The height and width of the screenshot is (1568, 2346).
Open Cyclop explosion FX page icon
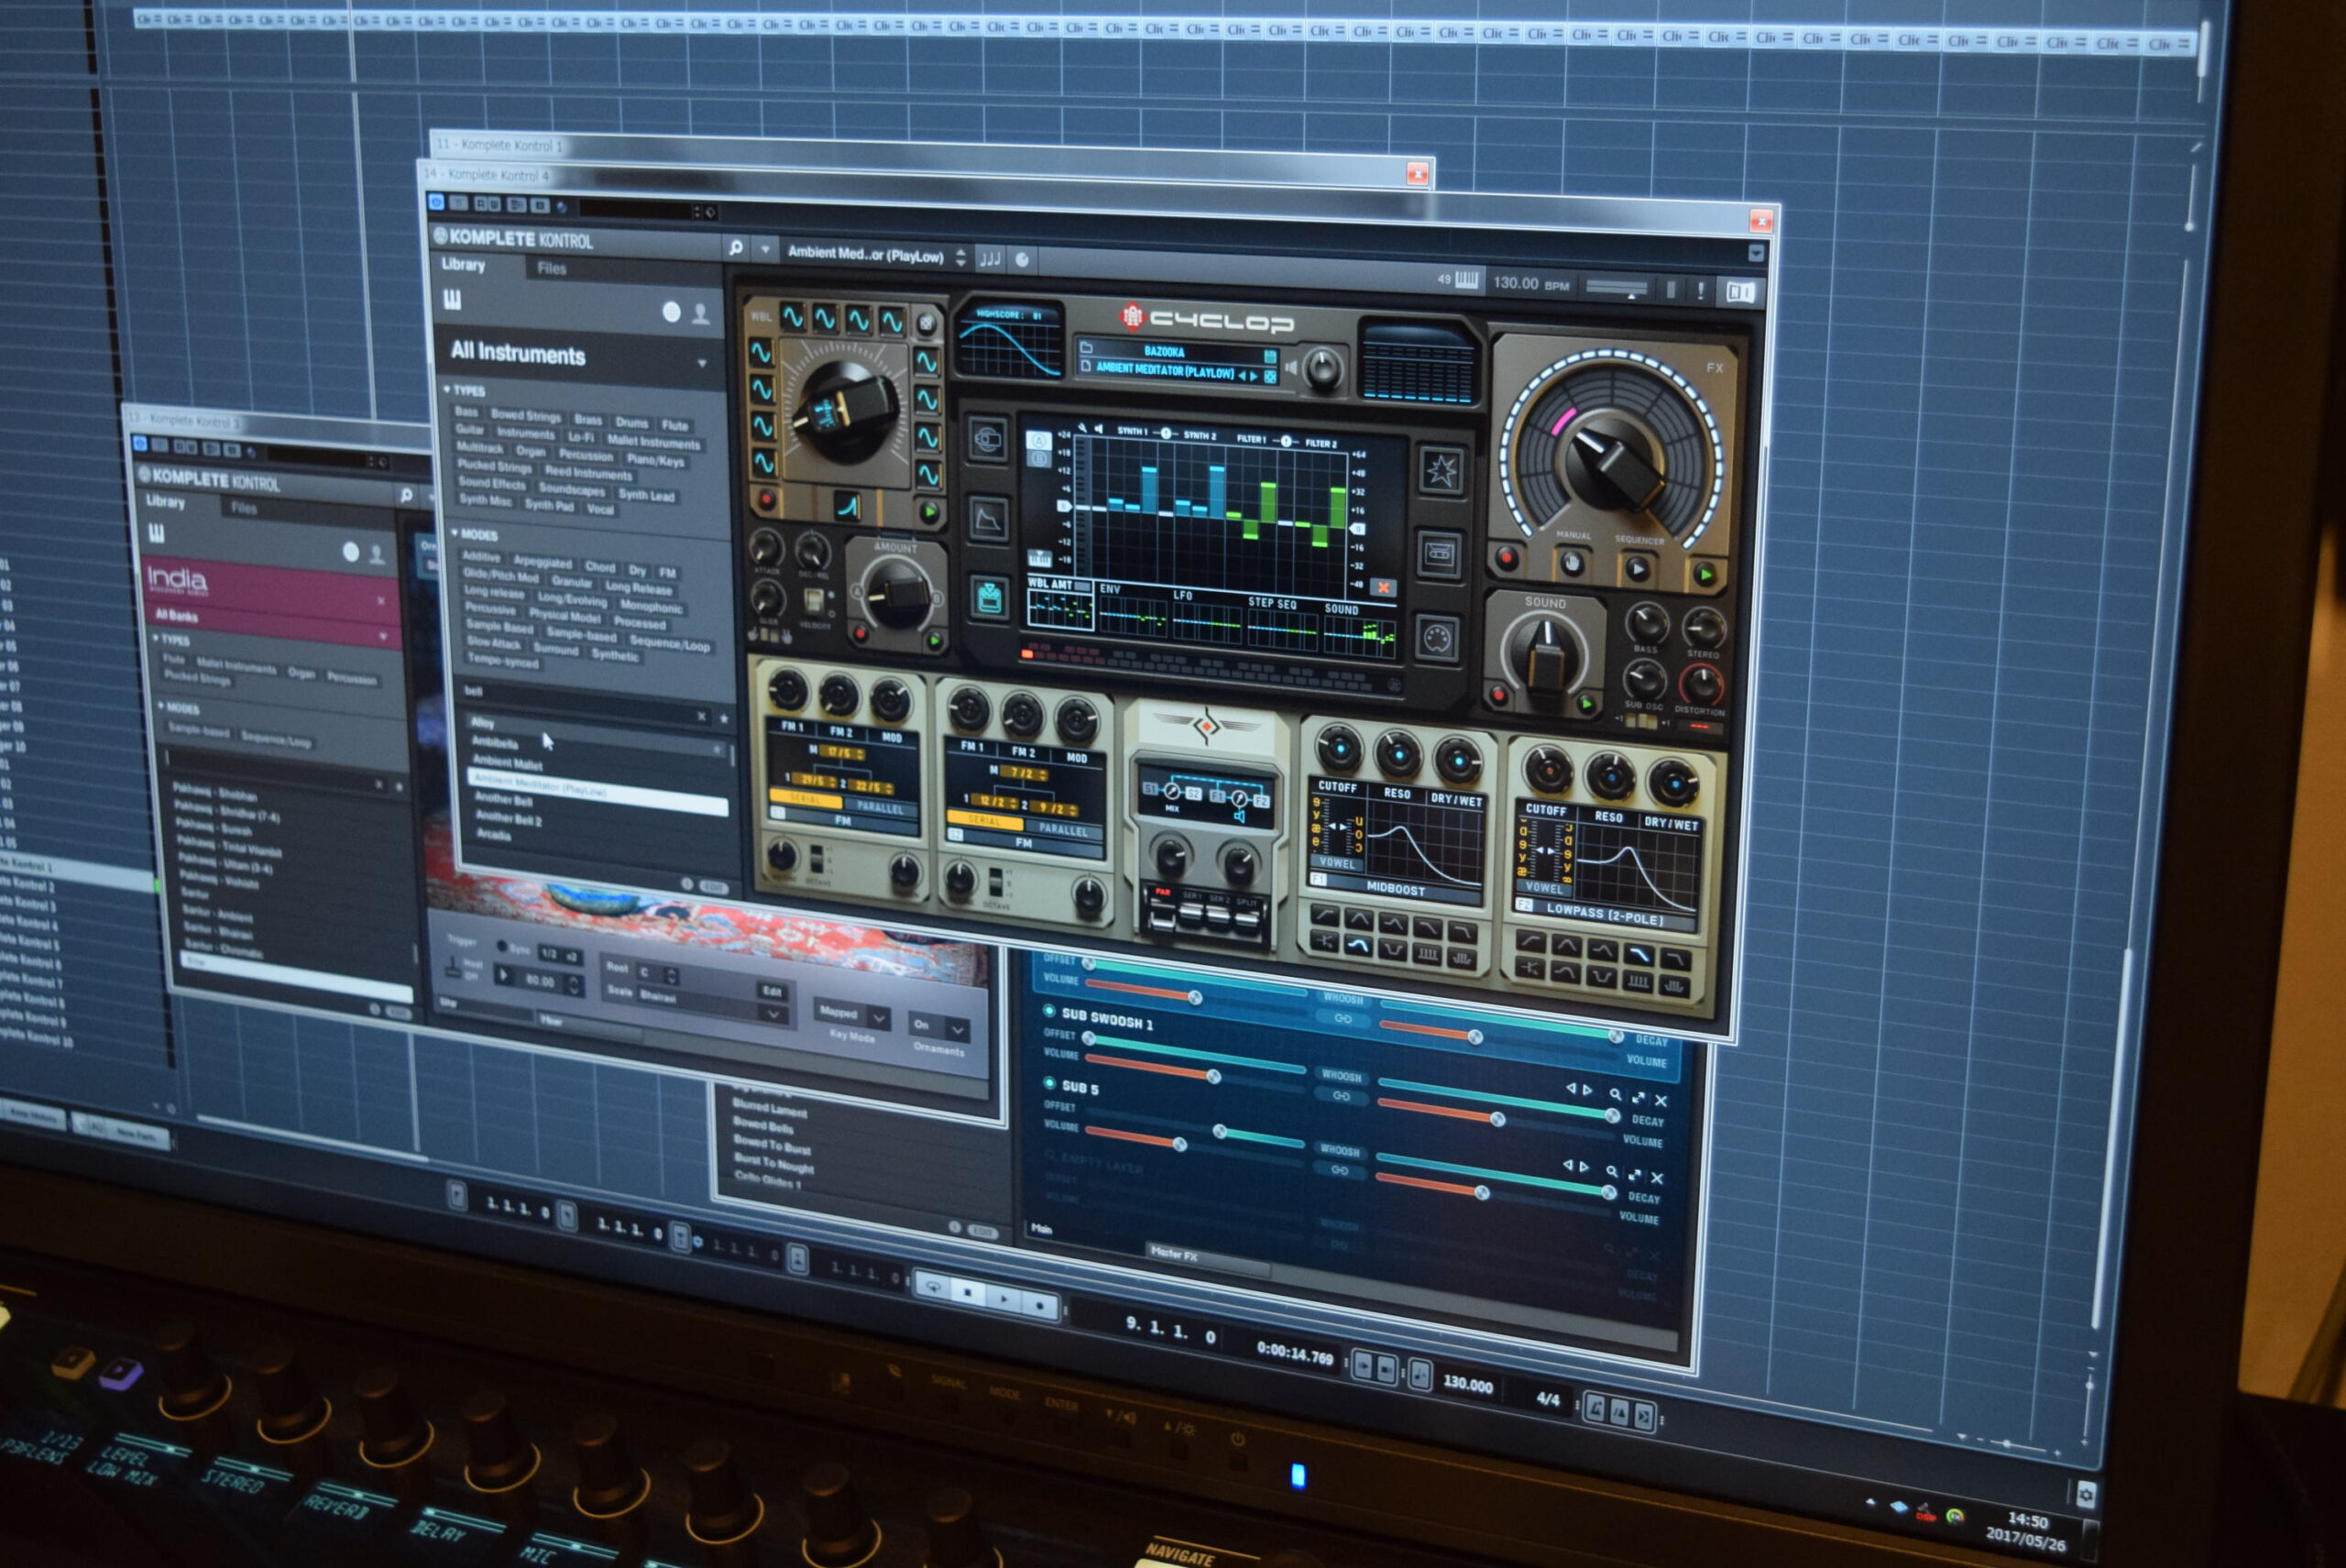[x=1441, y=471]
